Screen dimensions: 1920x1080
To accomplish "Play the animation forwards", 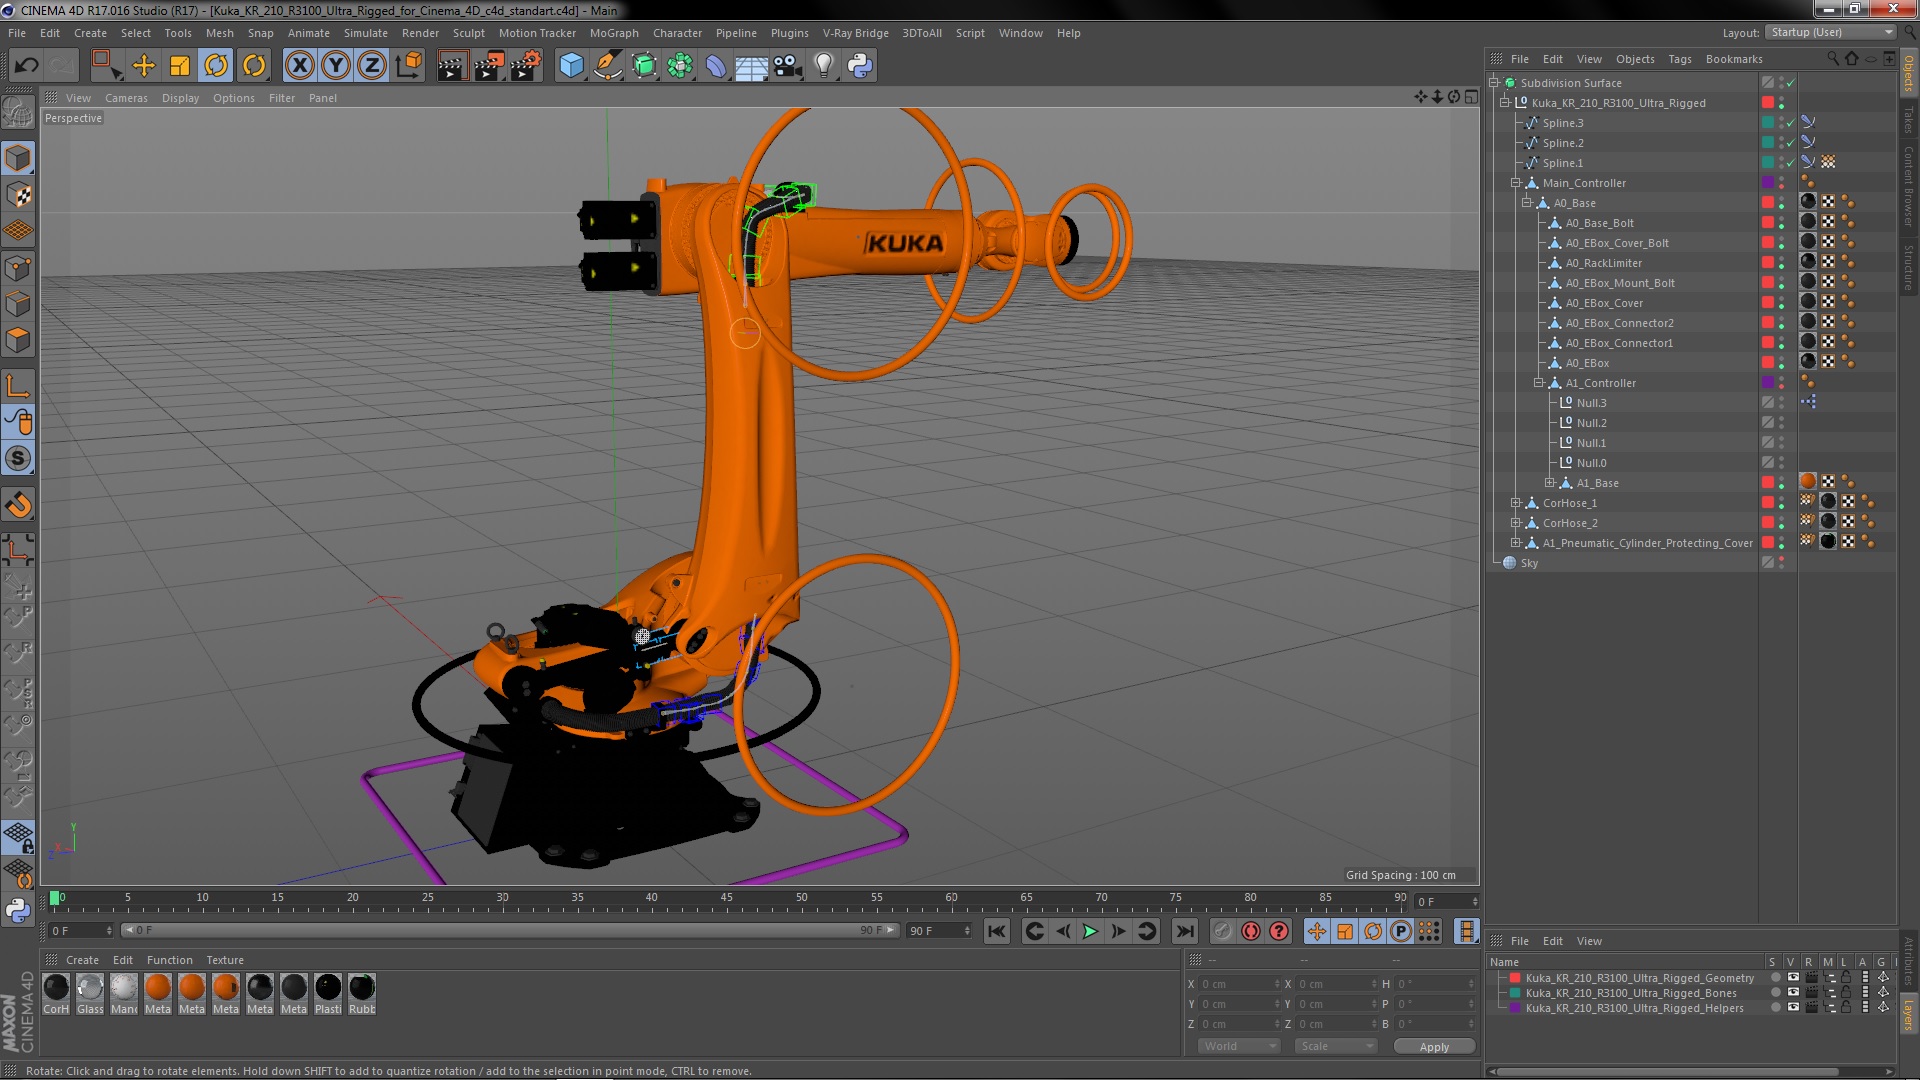I will click(1090, 931).
